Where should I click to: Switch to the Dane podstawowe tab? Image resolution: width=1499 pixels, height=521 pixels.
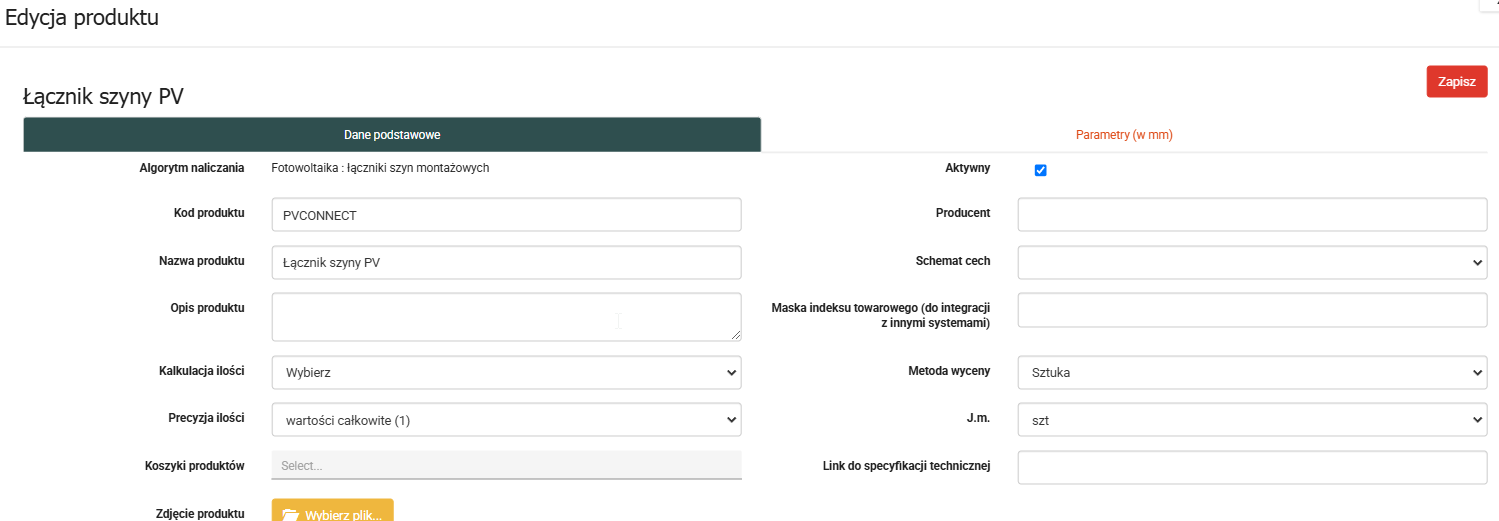(x=392, y=135)
